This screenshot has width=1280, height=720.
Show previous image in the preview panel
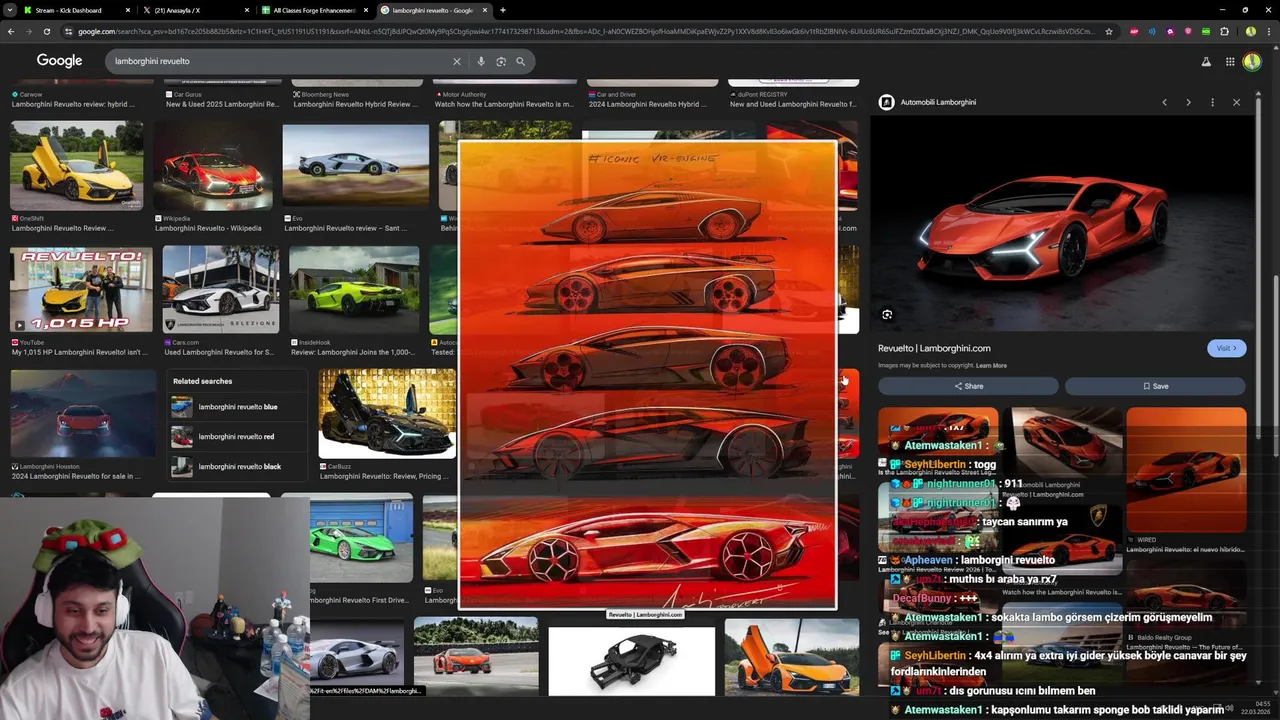click(1164, 102)
